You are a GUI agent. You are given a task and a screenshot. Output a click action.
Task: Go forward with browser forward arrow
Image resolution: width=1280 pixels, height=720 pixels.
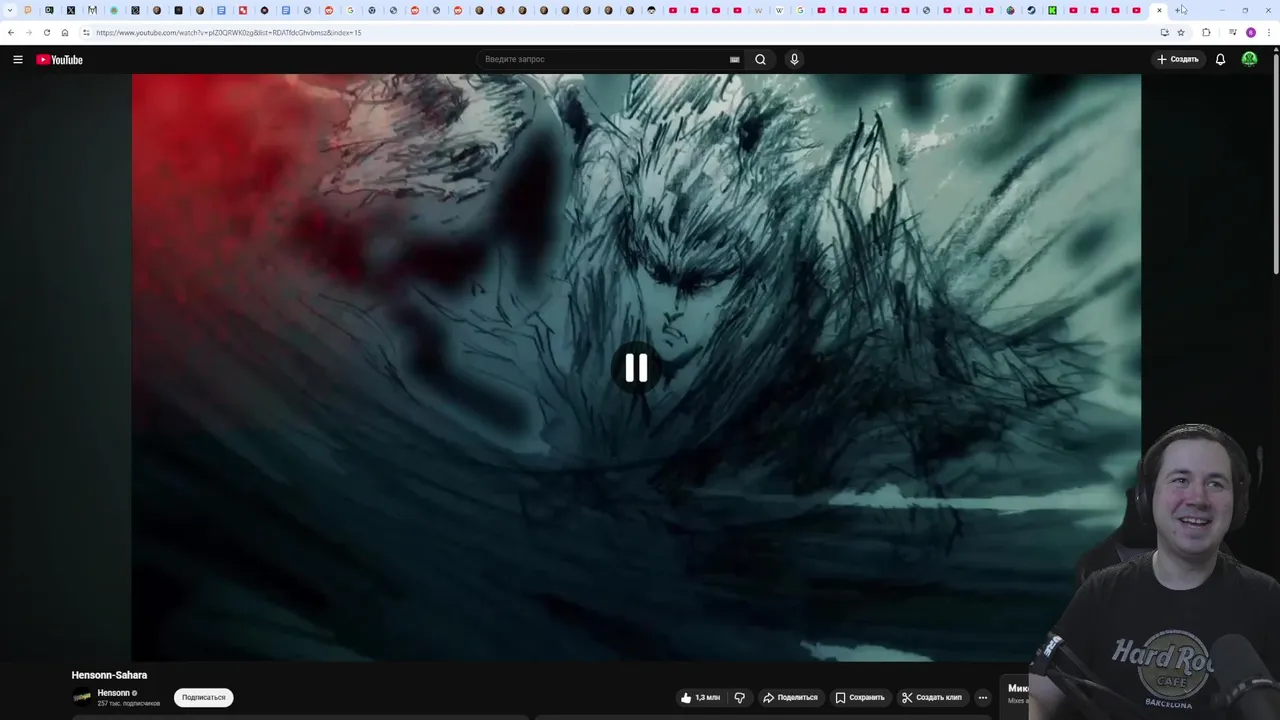click(x=28, y=32)
